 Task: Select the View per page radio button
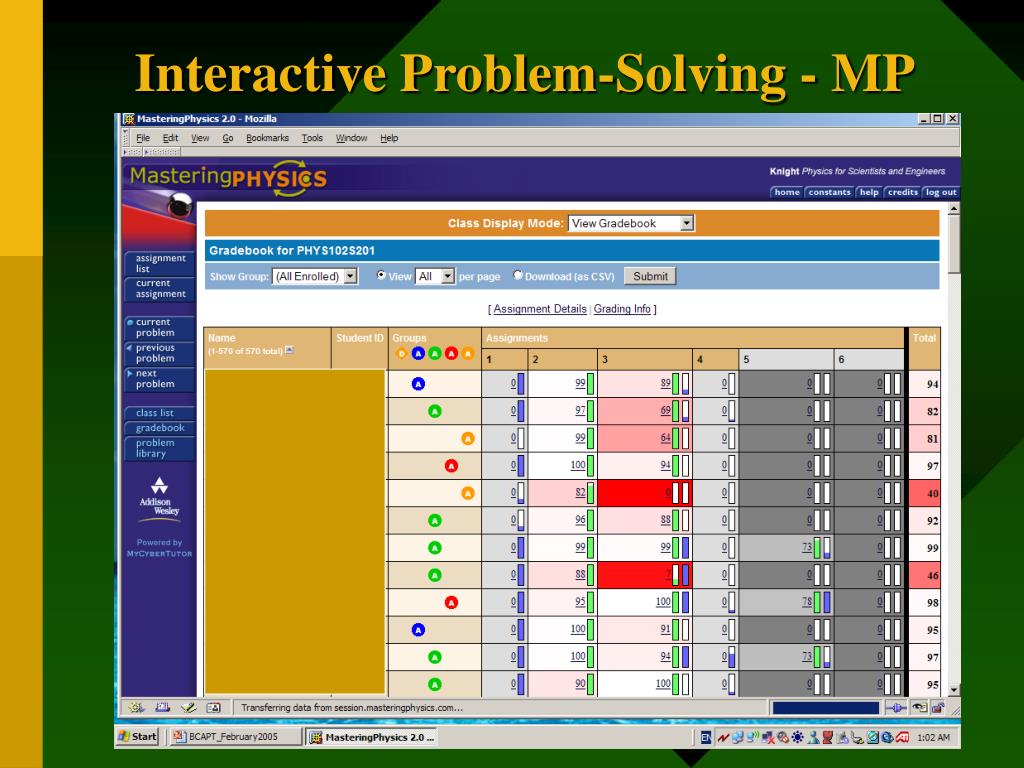[381, 276]
